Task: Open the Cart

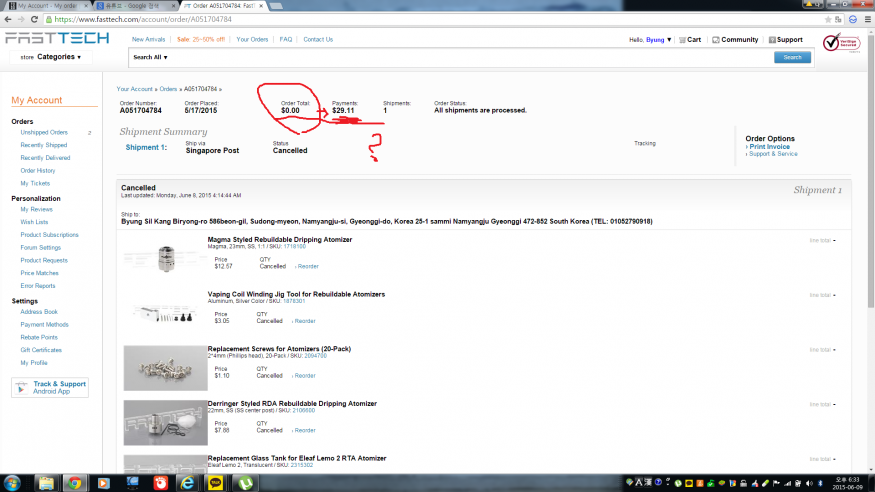Action: [690, 40]
